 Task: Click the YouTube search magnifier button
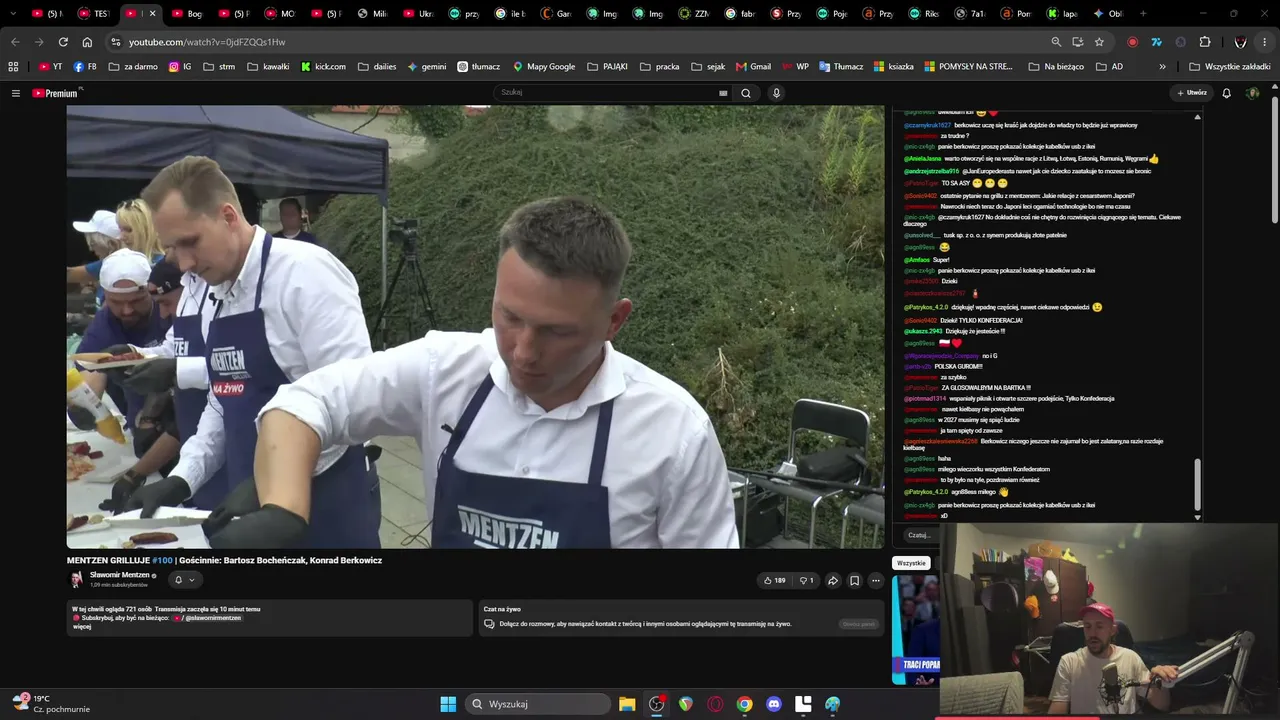point(746,93)
